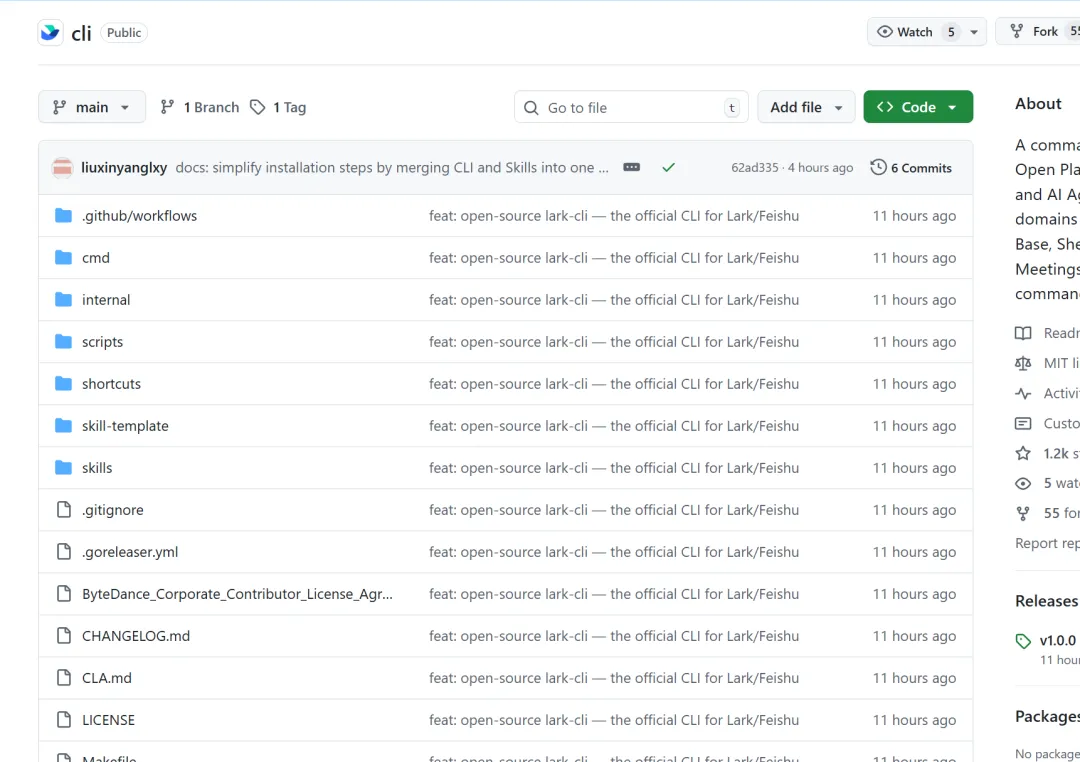The image size is (1080, 762).
Task: Click the 1.2k stars icon
Action: [1023, 453]
